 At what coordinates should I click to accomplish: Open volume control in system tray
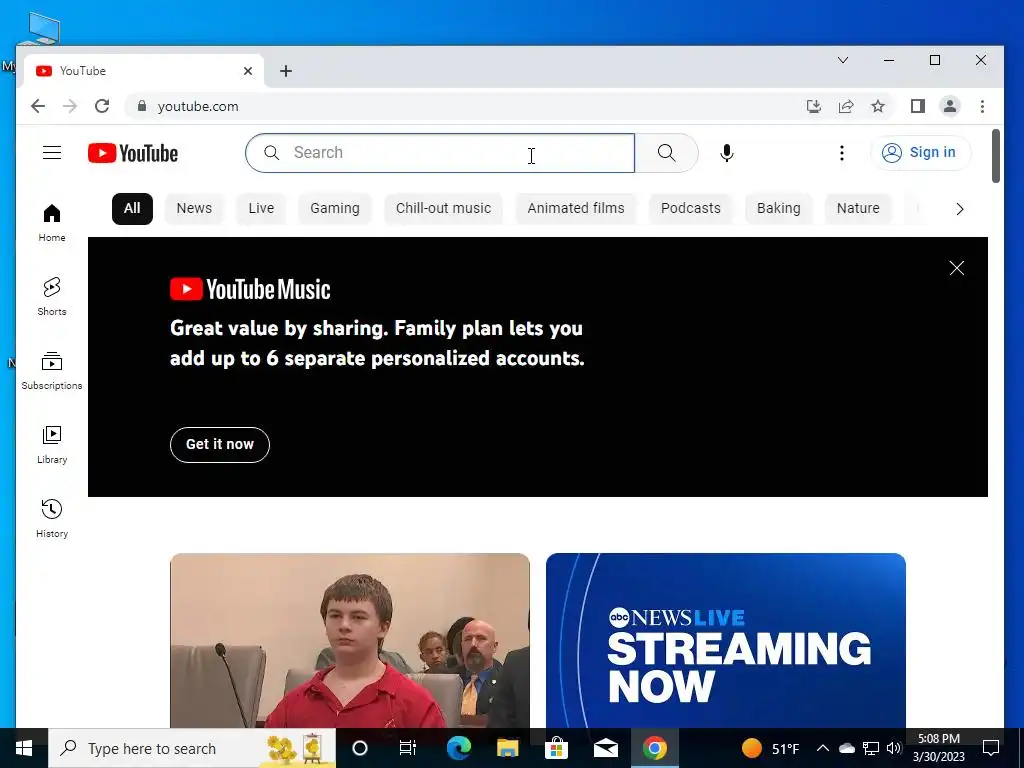click(894, 748)
